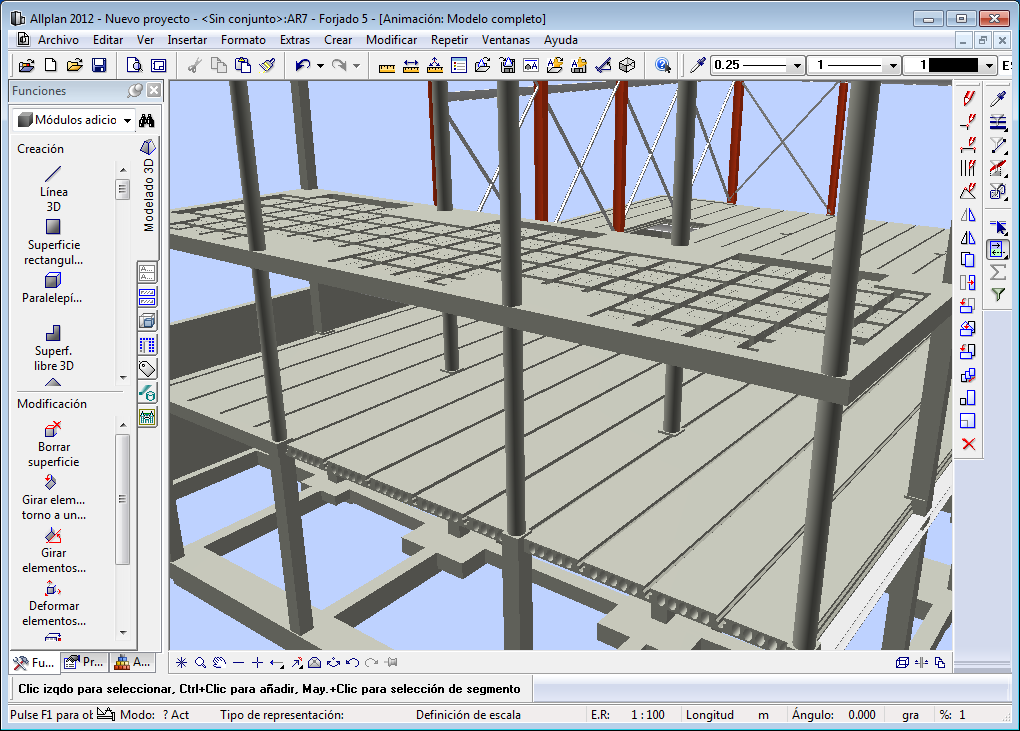
Task: Switch to the Fu... (Funciones) tab
Action: tap(34, 663)
